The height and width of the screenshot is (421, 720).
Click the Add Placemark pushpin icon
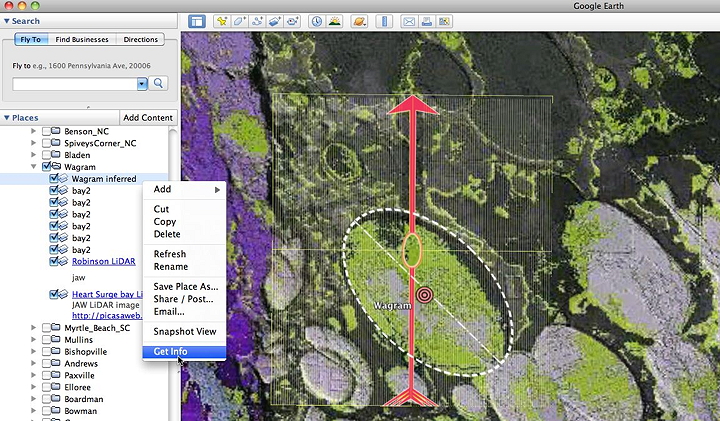coord(223,20)
